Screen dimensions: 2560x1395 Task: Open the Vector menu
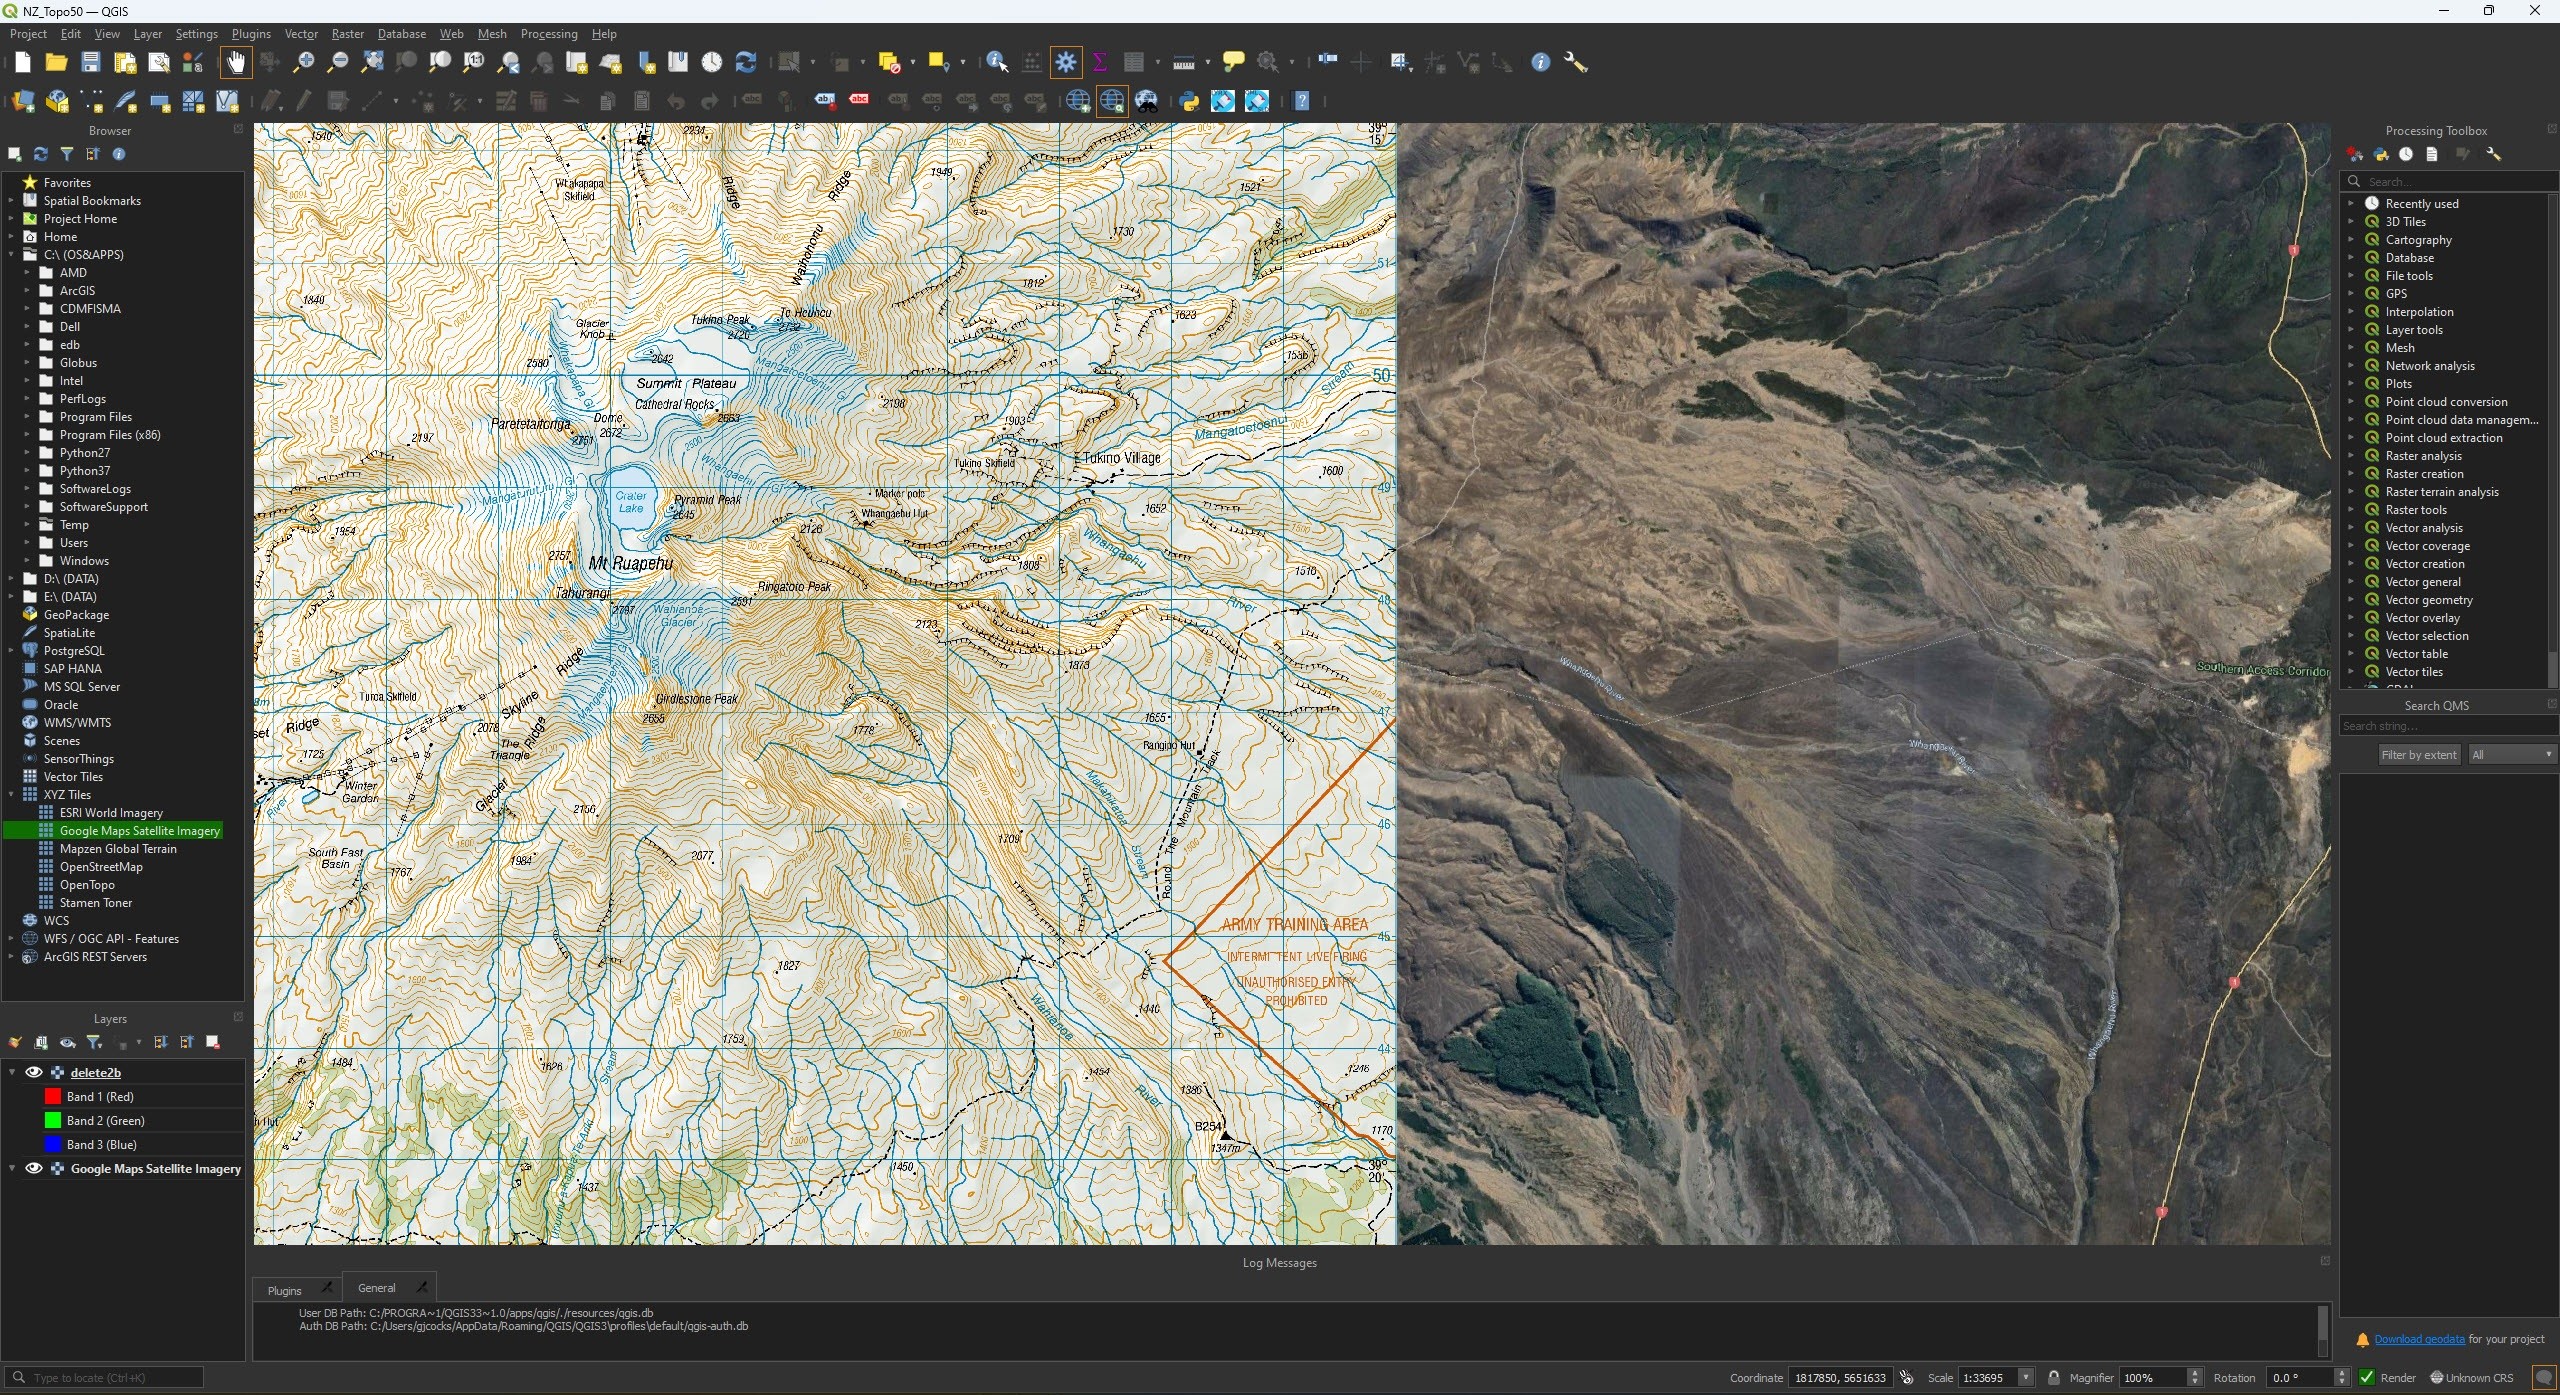click(x=301, y=34)
